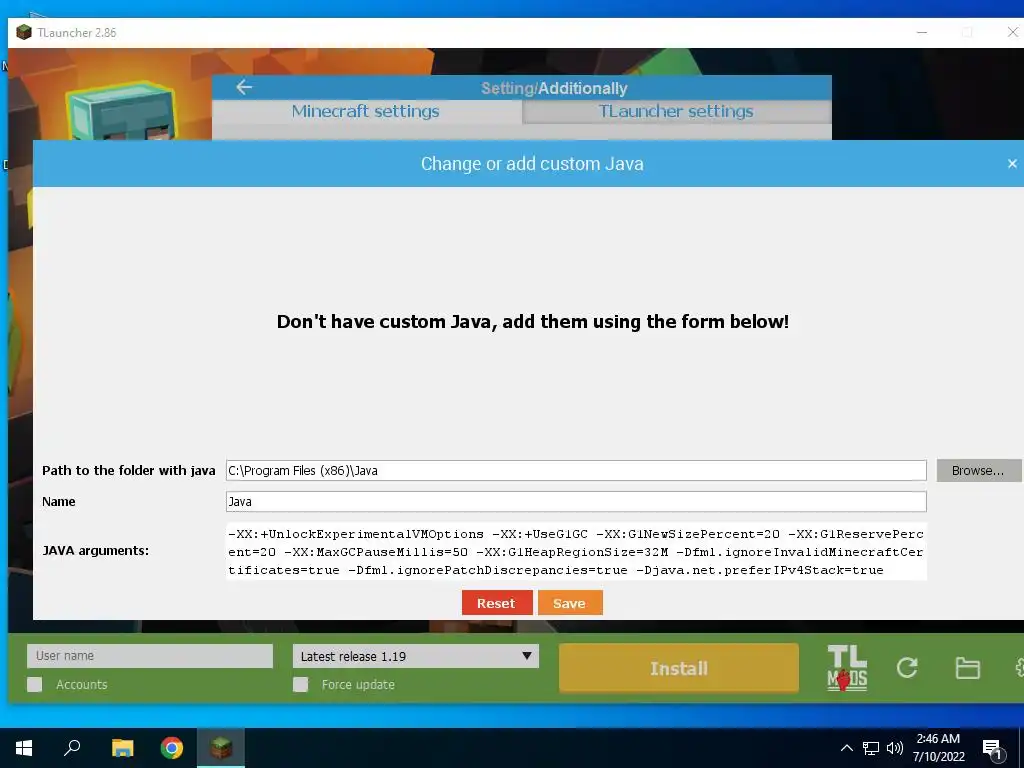The width and height of the screenshot is (1024, 768).
Task: Open the TL Mods icon
Action: coord(847,668)
